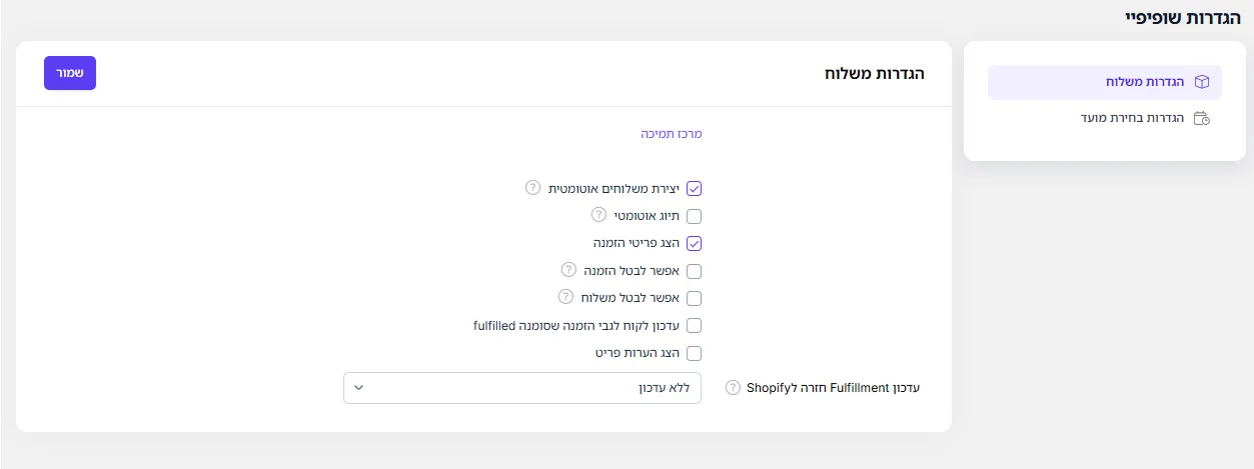Image resolution: width=1254 pixels, height=469 pixels.
Task: Click the calendar icon beside הגדרות בחירת מועד
Action: [1202, 118]
